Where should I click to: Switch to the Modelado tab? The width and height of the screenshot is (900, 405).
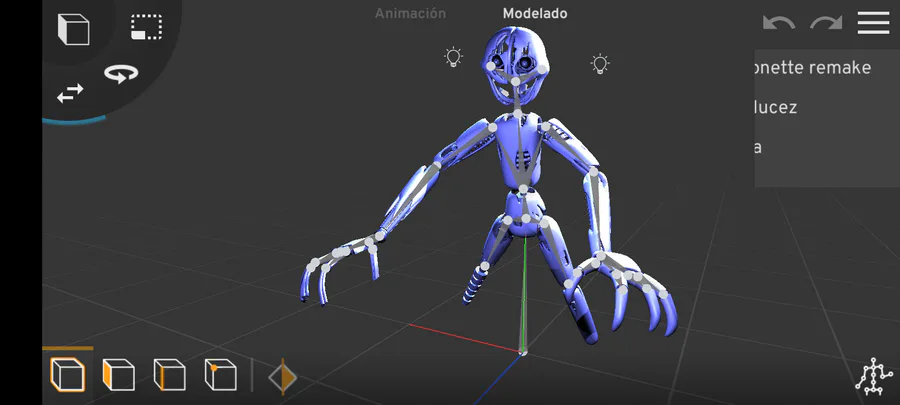pos(535,13)
